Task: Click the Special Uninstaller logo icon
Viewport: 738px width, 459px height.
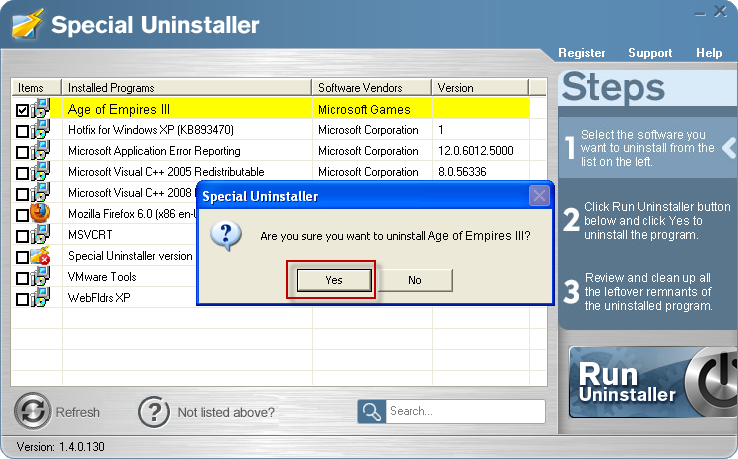Action: click(x=27, y=24)
